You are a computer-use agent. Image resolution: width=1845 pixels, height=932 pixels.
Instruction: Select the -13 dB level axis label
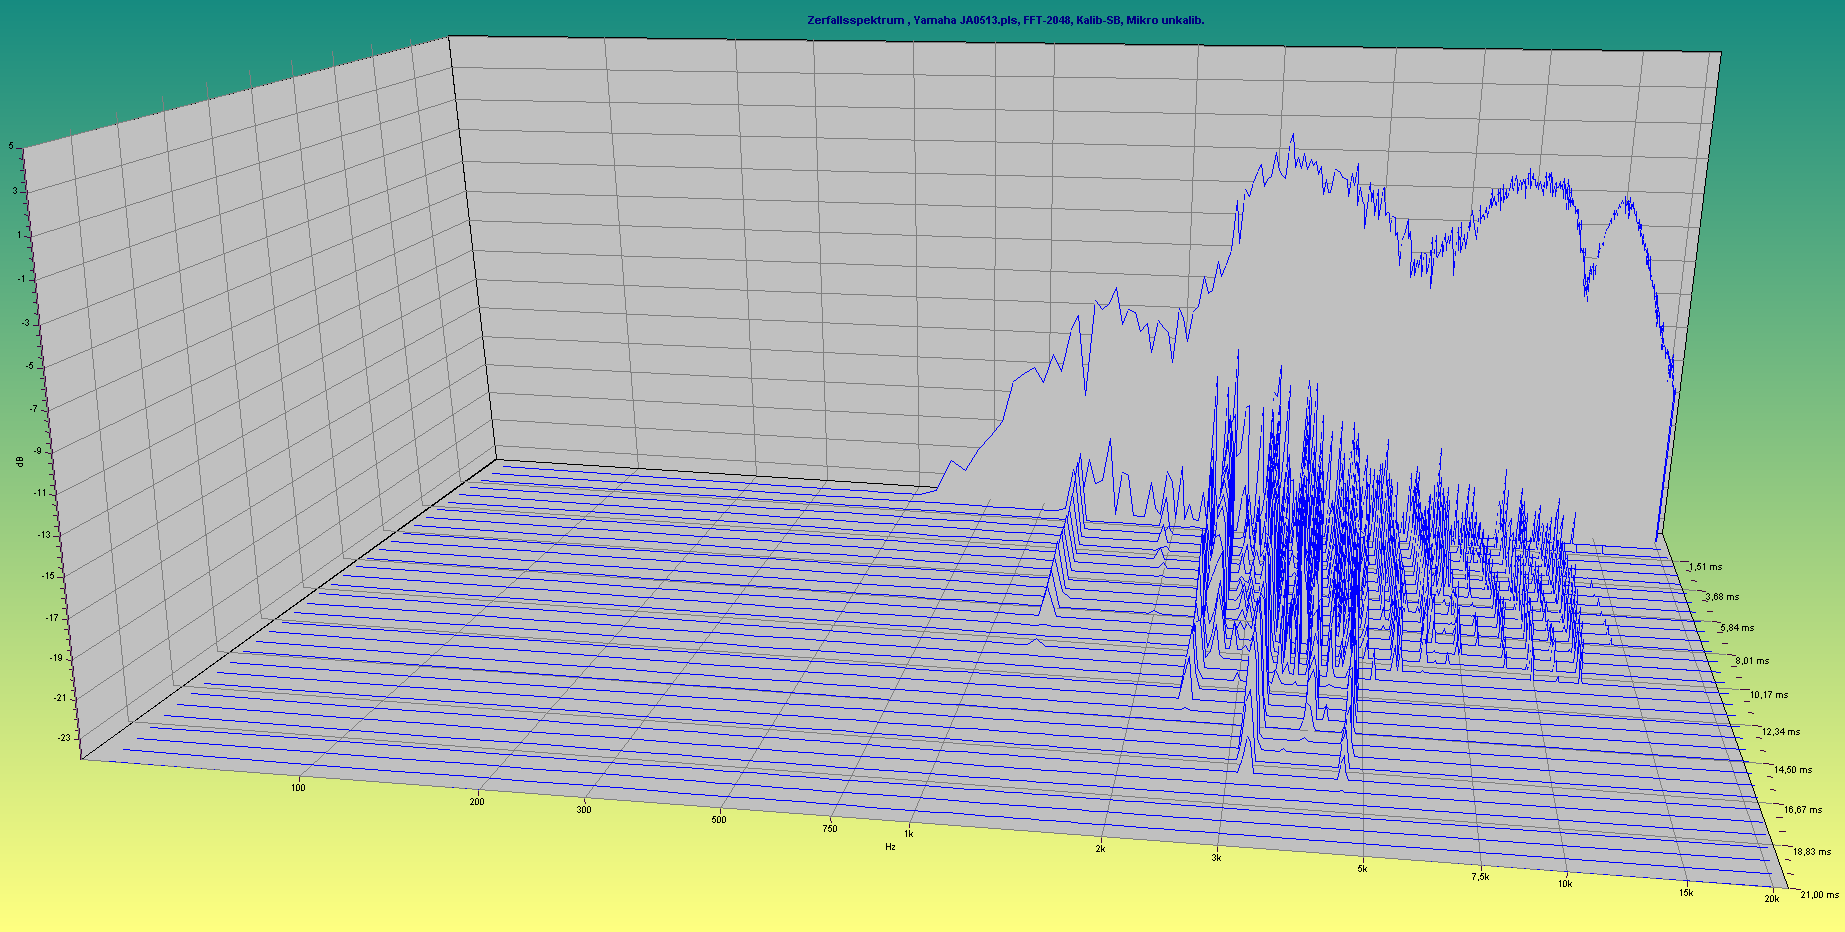[44, 535]
